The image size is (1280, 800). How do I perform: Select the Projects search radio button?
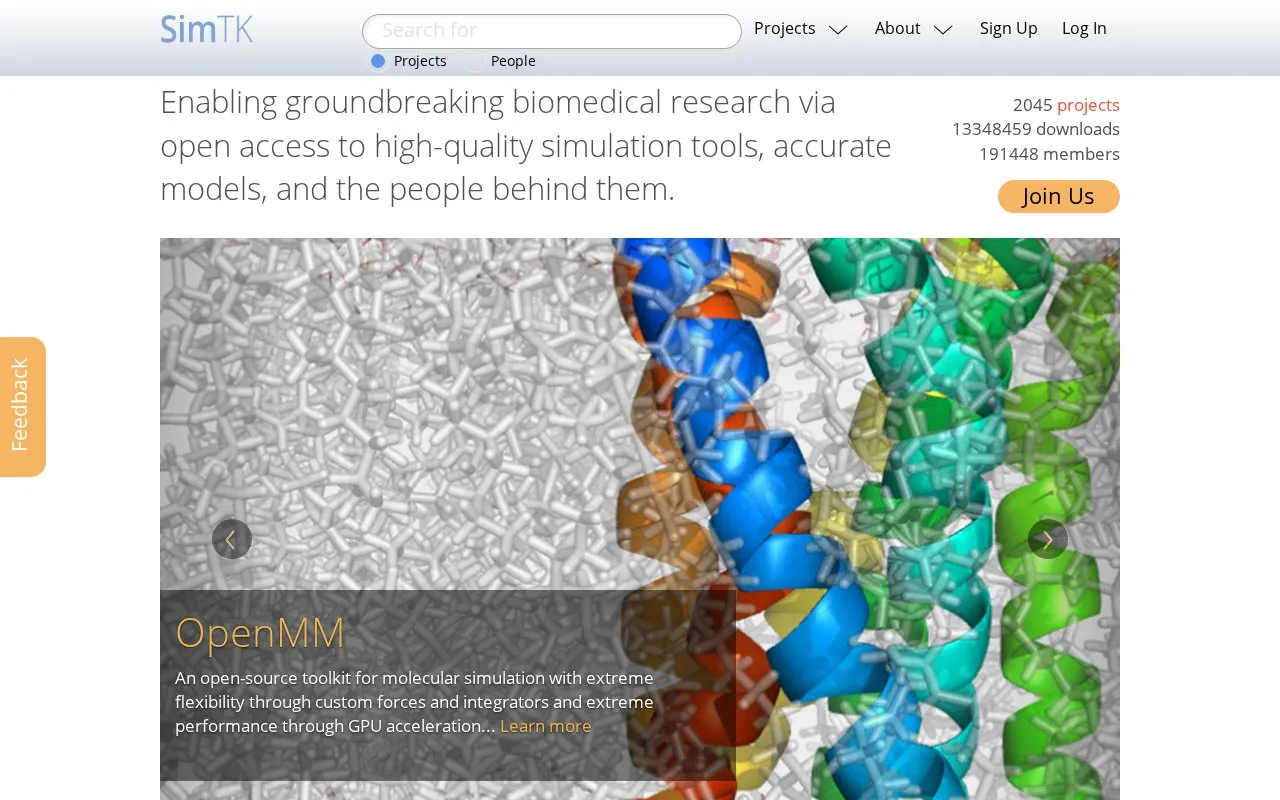point(378,61)
